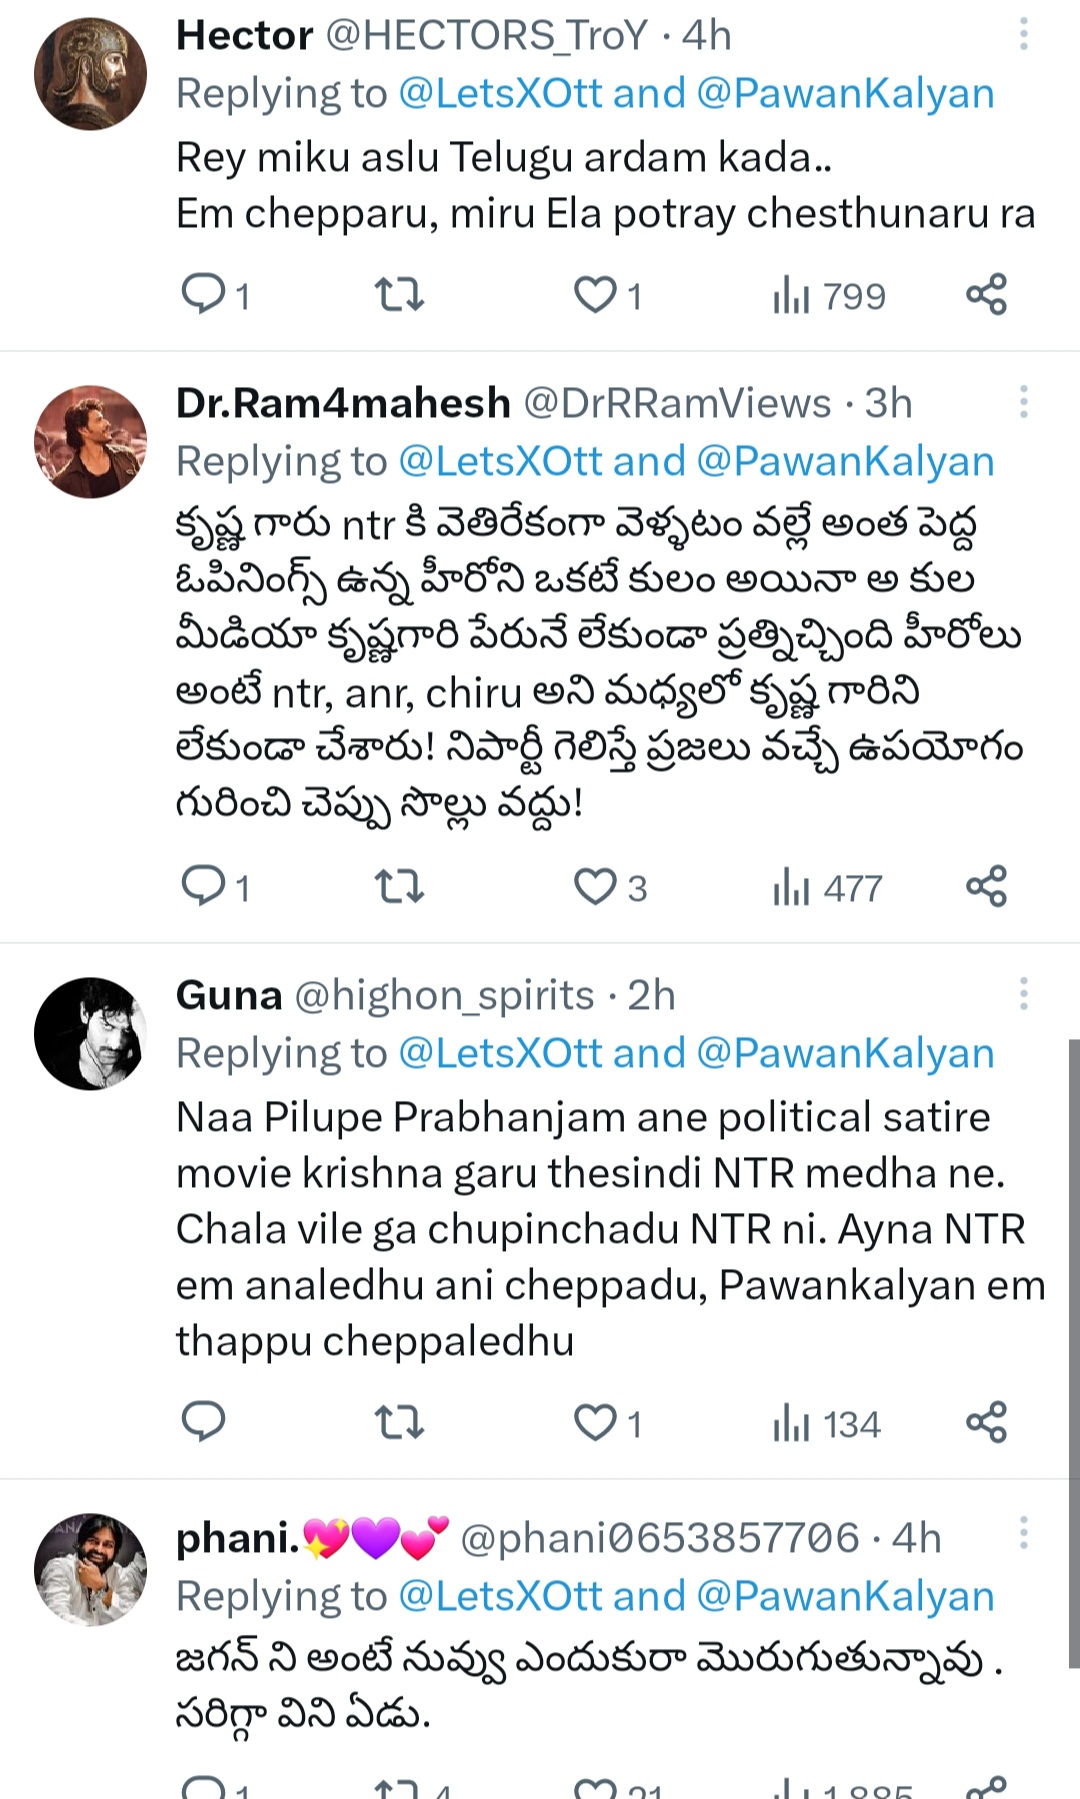Image resolution: width=1080 pixels, height=1799 pixels.
Task: Retweet Dr.Ram4mahesh's reply
Action: click(399, 887)
